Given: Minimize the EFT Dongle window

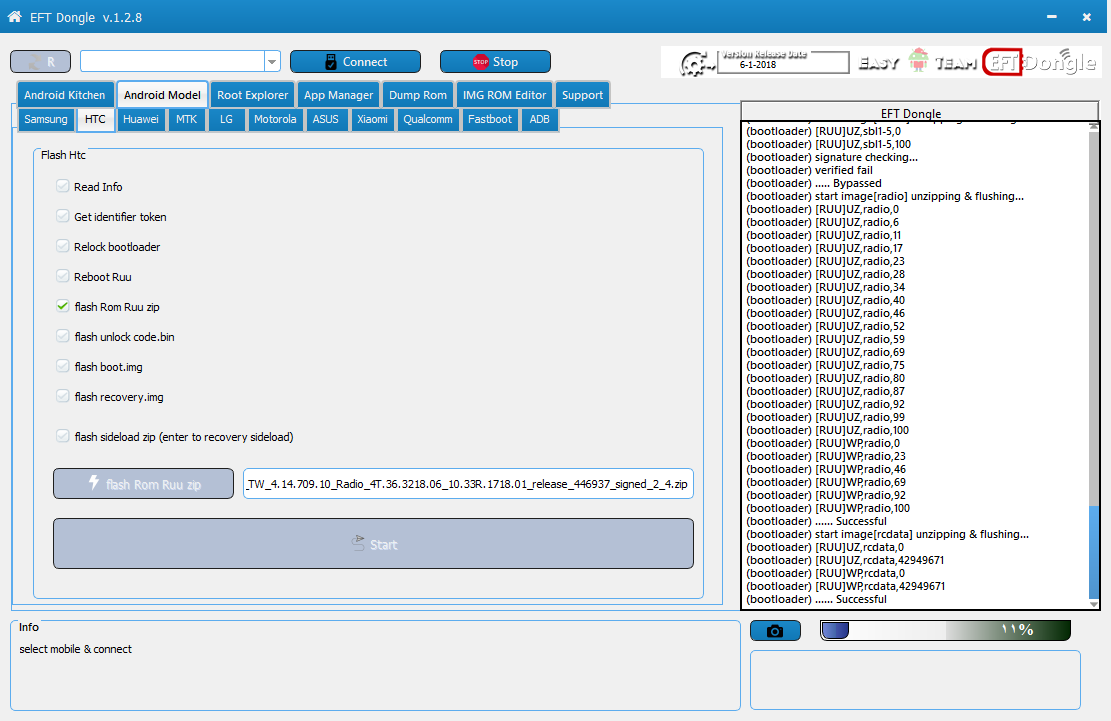Looking at the screenshot, I should pyautogui.click(x=1051, y=17).
